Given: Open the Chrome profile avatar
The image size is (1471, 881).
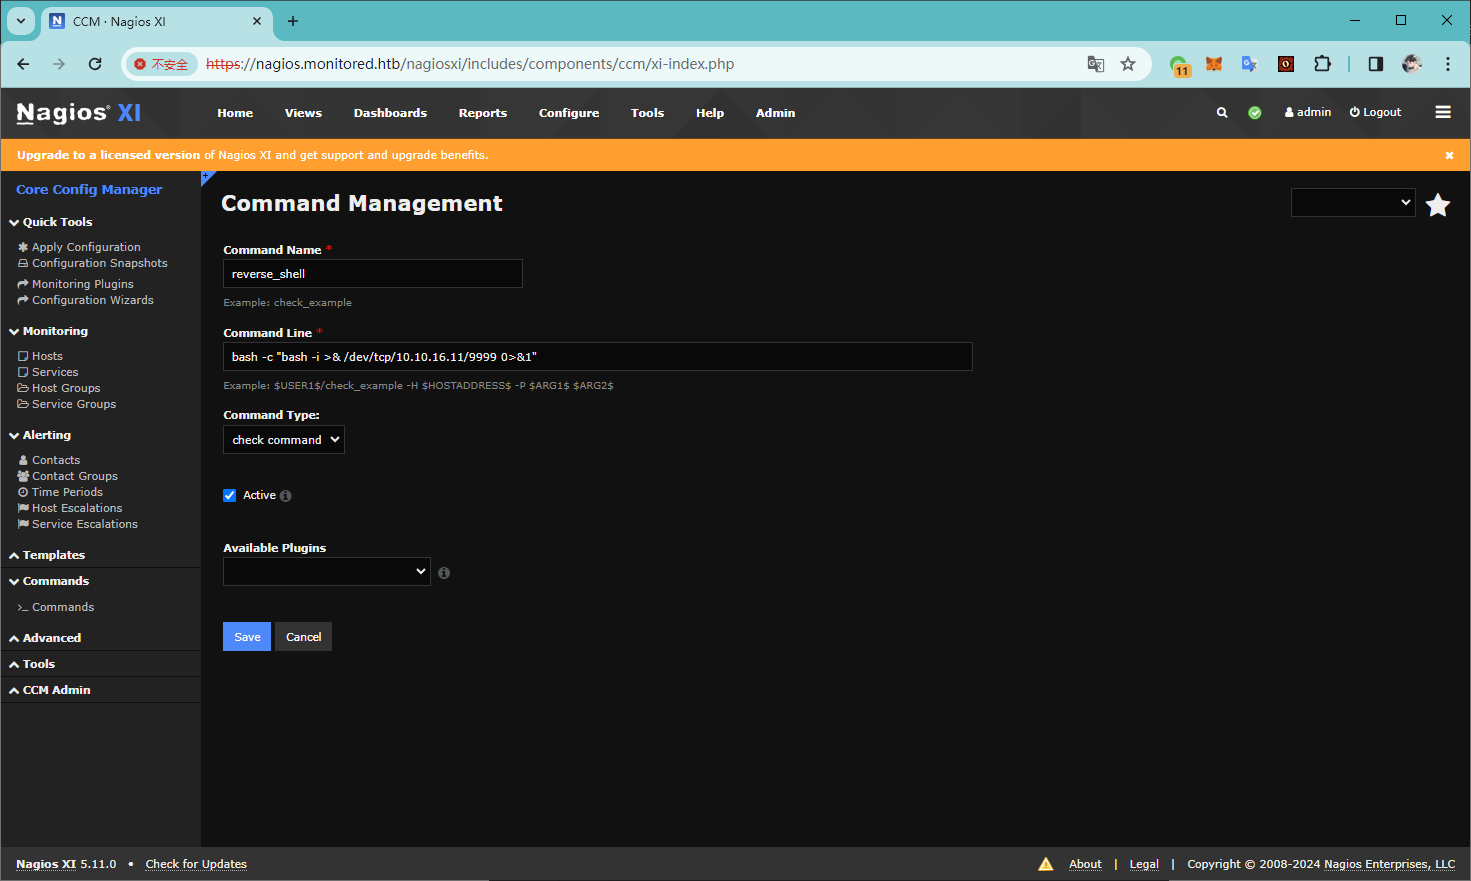Looking at the screenshot, I should (x=1412, y=64).
